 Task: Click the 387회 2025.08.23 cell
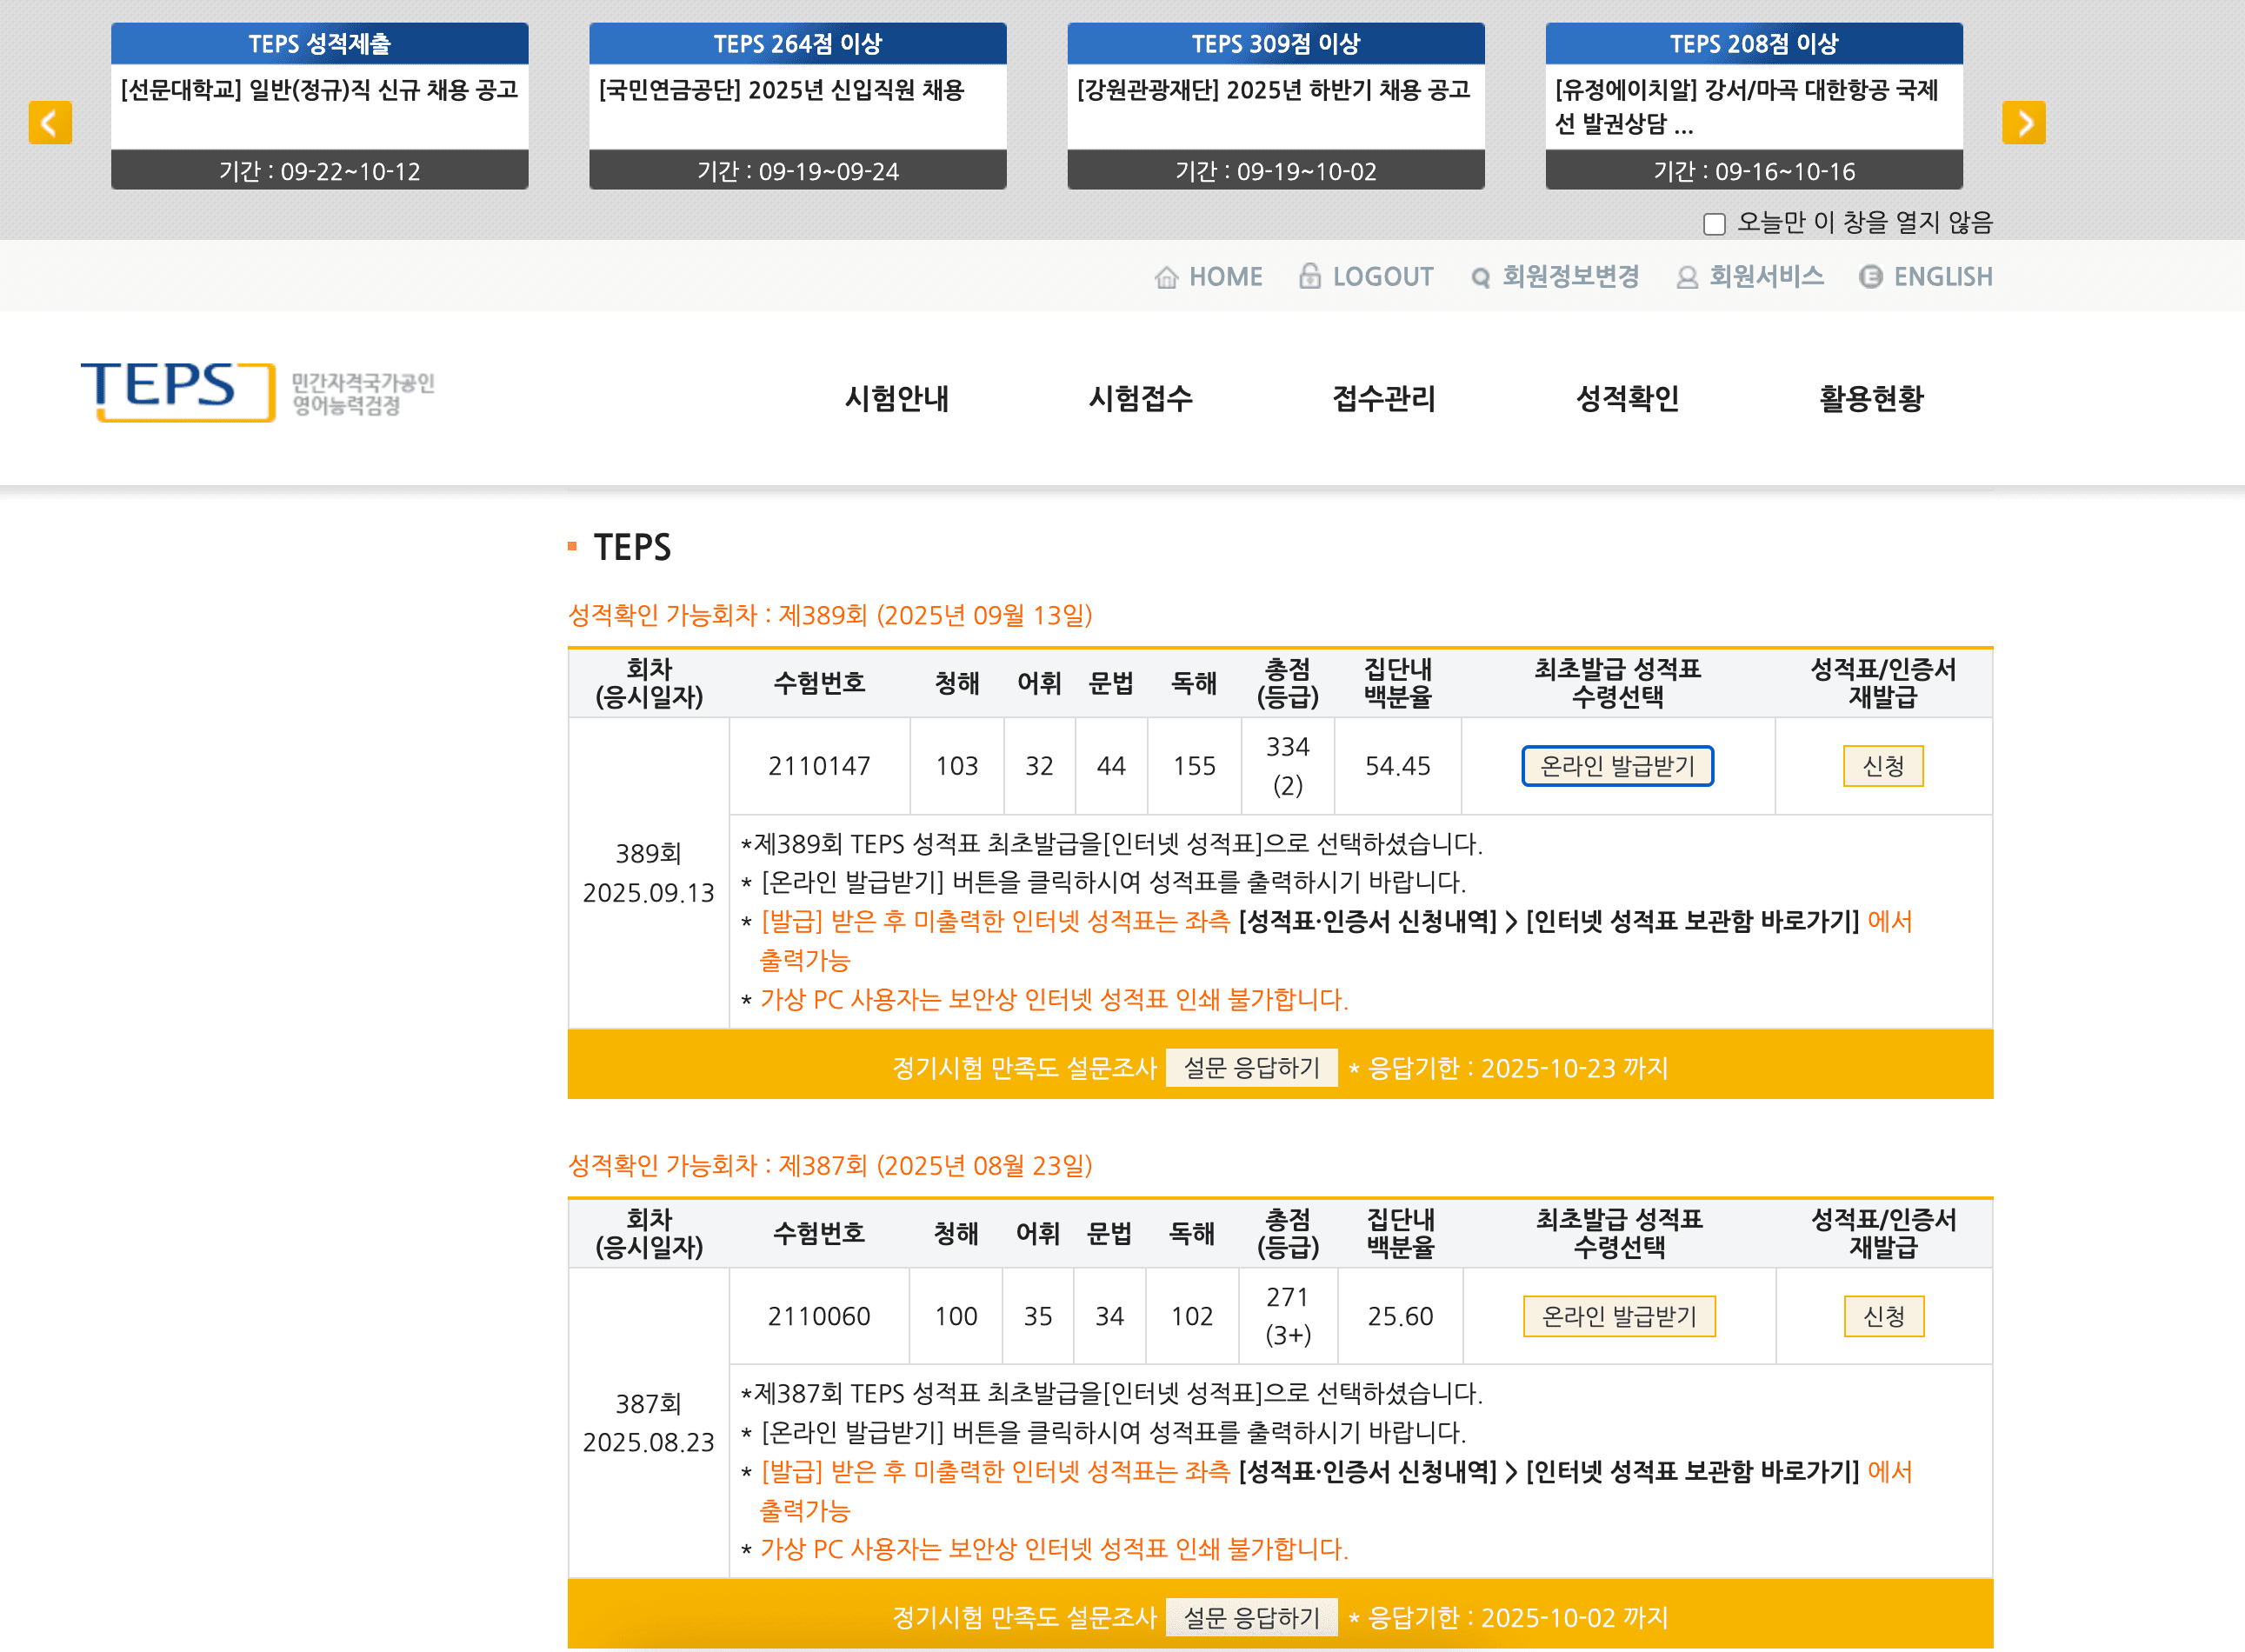click(x=648, y=1423)
